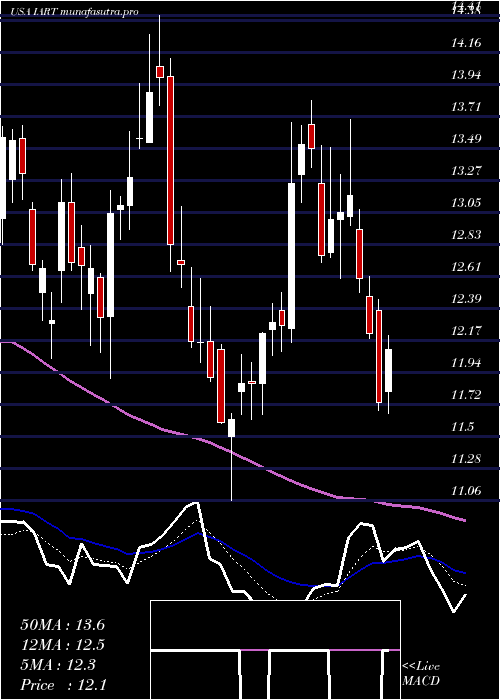This screenshot has width=500, height=700.
Task: Select the 13.71 price level label
Action: 466,107
